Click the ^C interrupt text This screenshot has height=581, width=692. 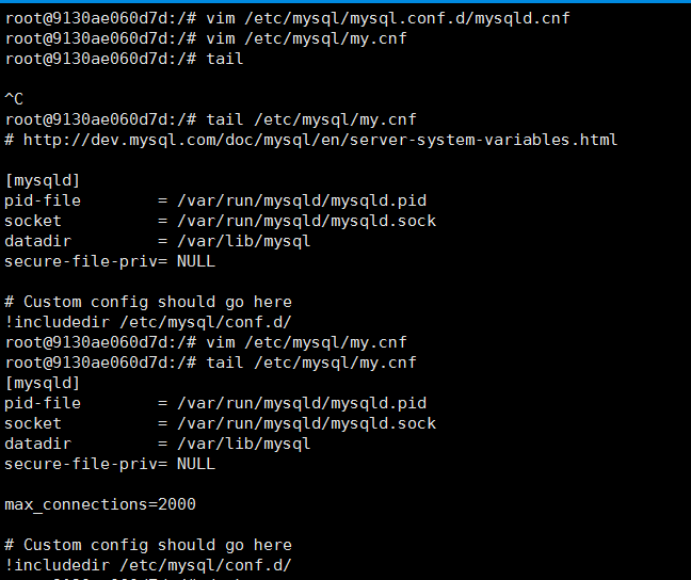point(14,99)
